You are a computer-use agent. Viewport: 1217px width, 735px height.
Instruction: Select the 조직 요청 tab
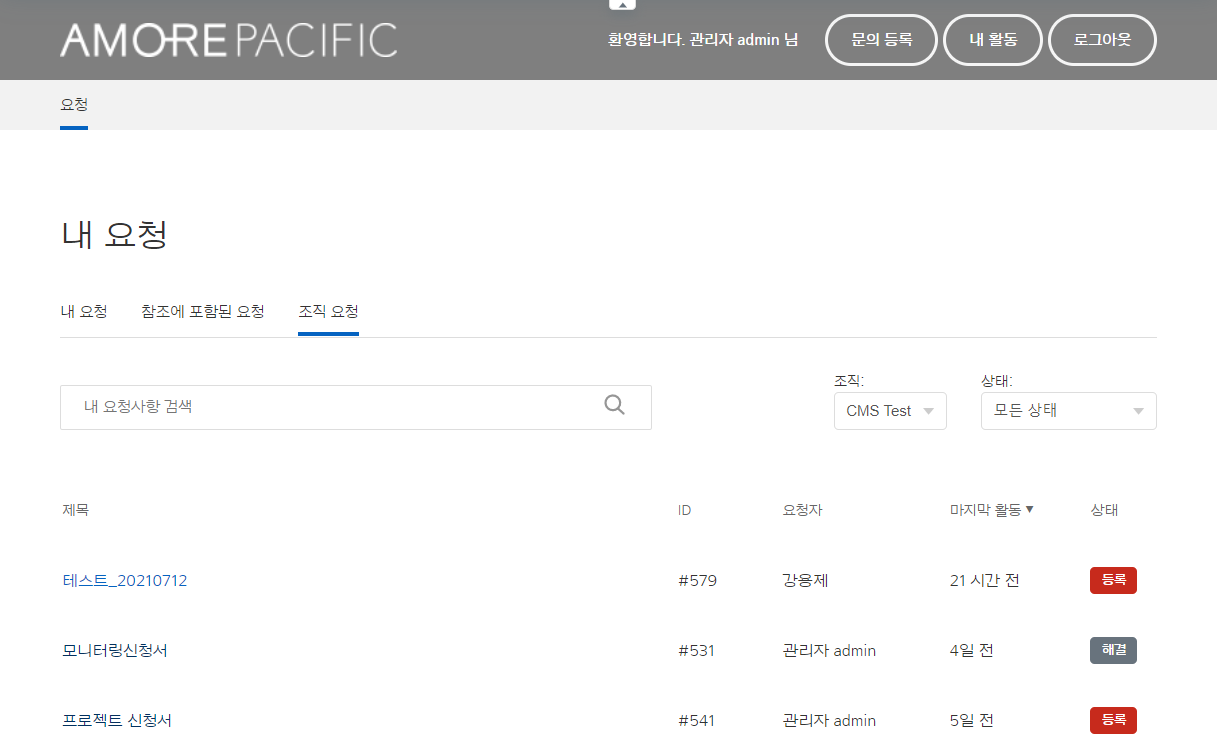328,311
